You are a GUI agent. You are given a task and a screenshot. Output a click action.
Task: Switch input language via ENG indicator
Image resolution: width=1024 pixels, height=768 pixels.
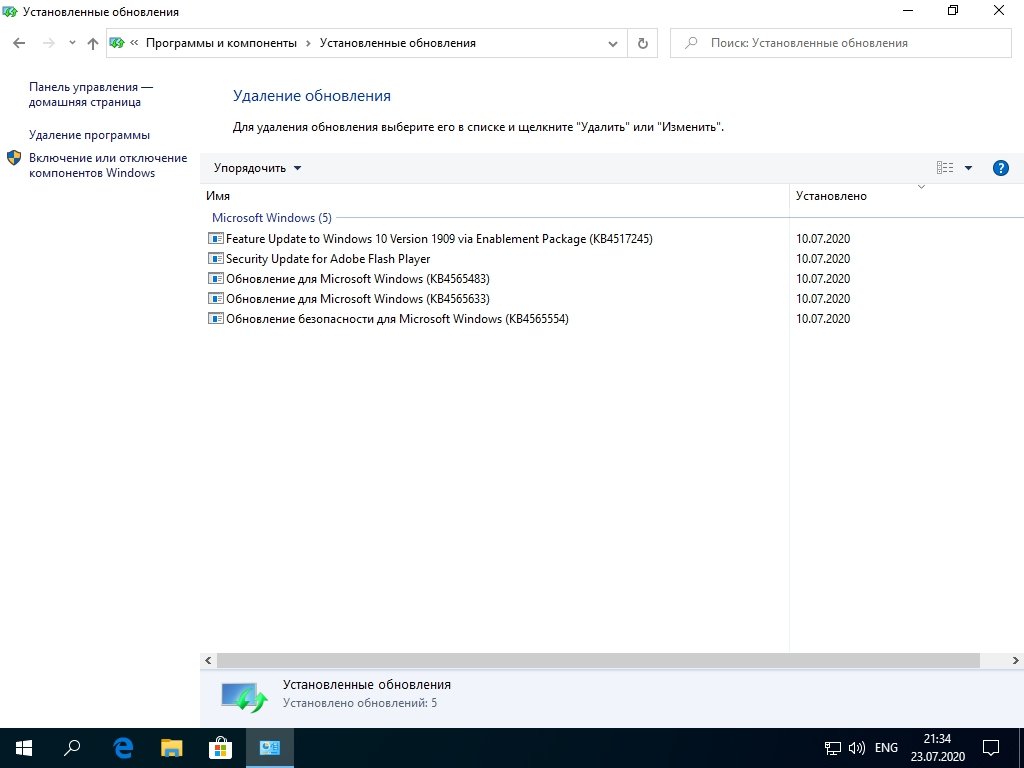click(x=886, y=748)
